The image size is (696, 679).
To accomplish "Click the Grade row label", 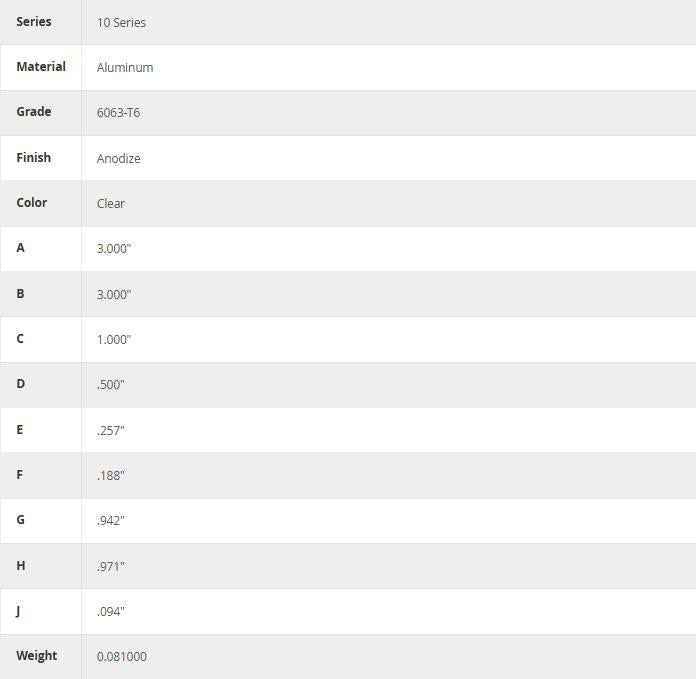I will (33, 111).
